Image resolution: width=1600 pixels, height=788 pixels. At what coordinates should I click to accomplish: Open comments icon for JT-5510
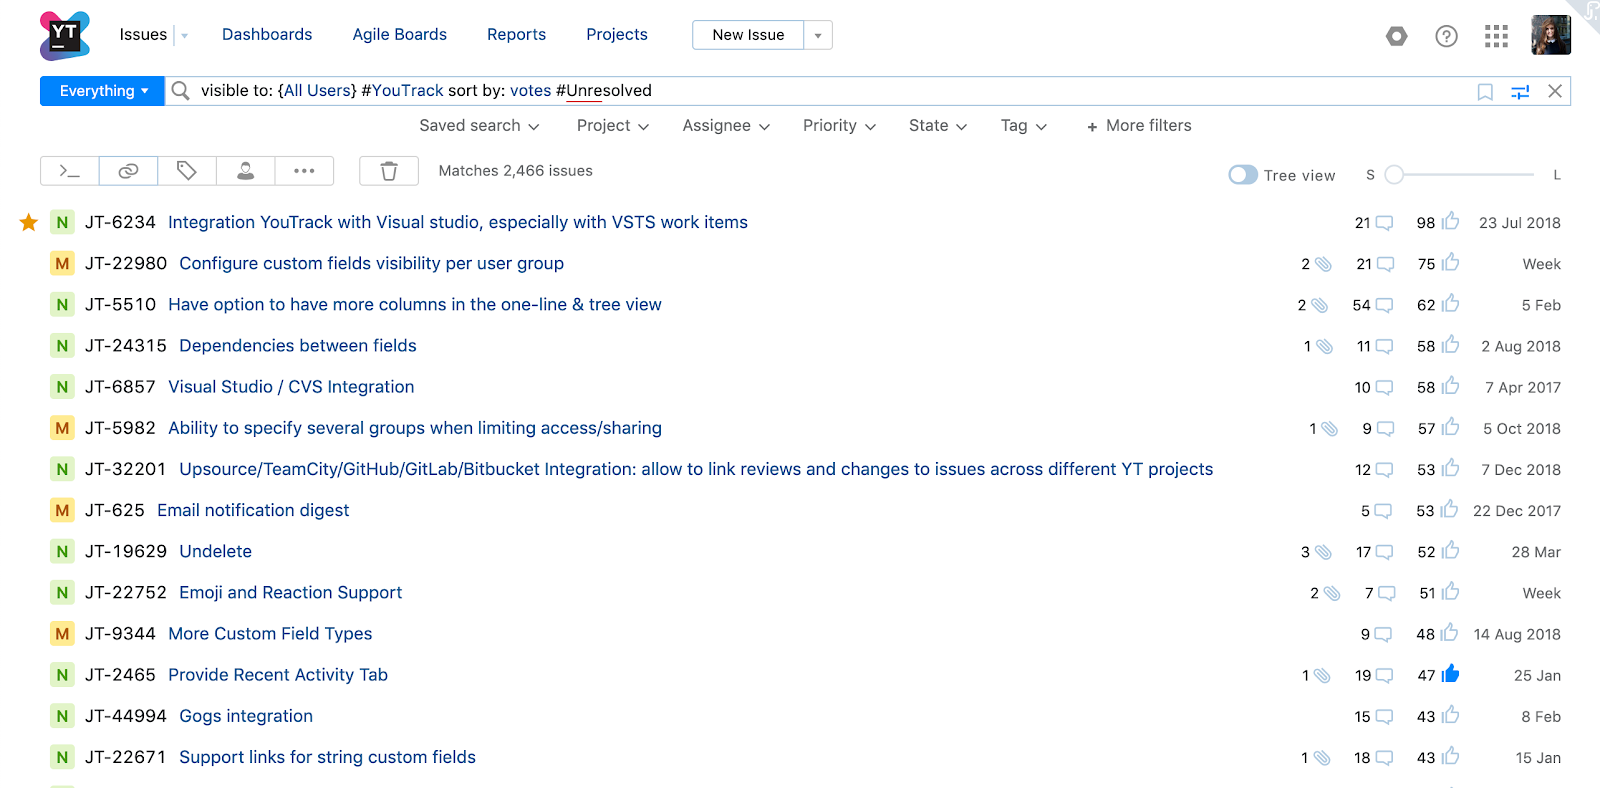point(1384,305)
